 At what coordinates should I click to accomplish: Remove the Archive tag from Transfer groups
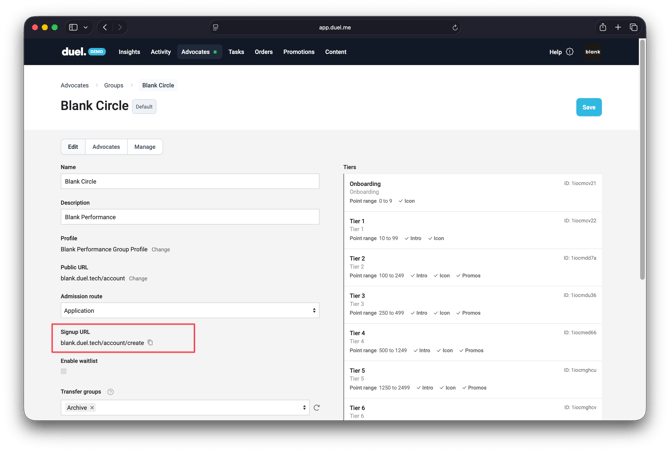point(92,408)
